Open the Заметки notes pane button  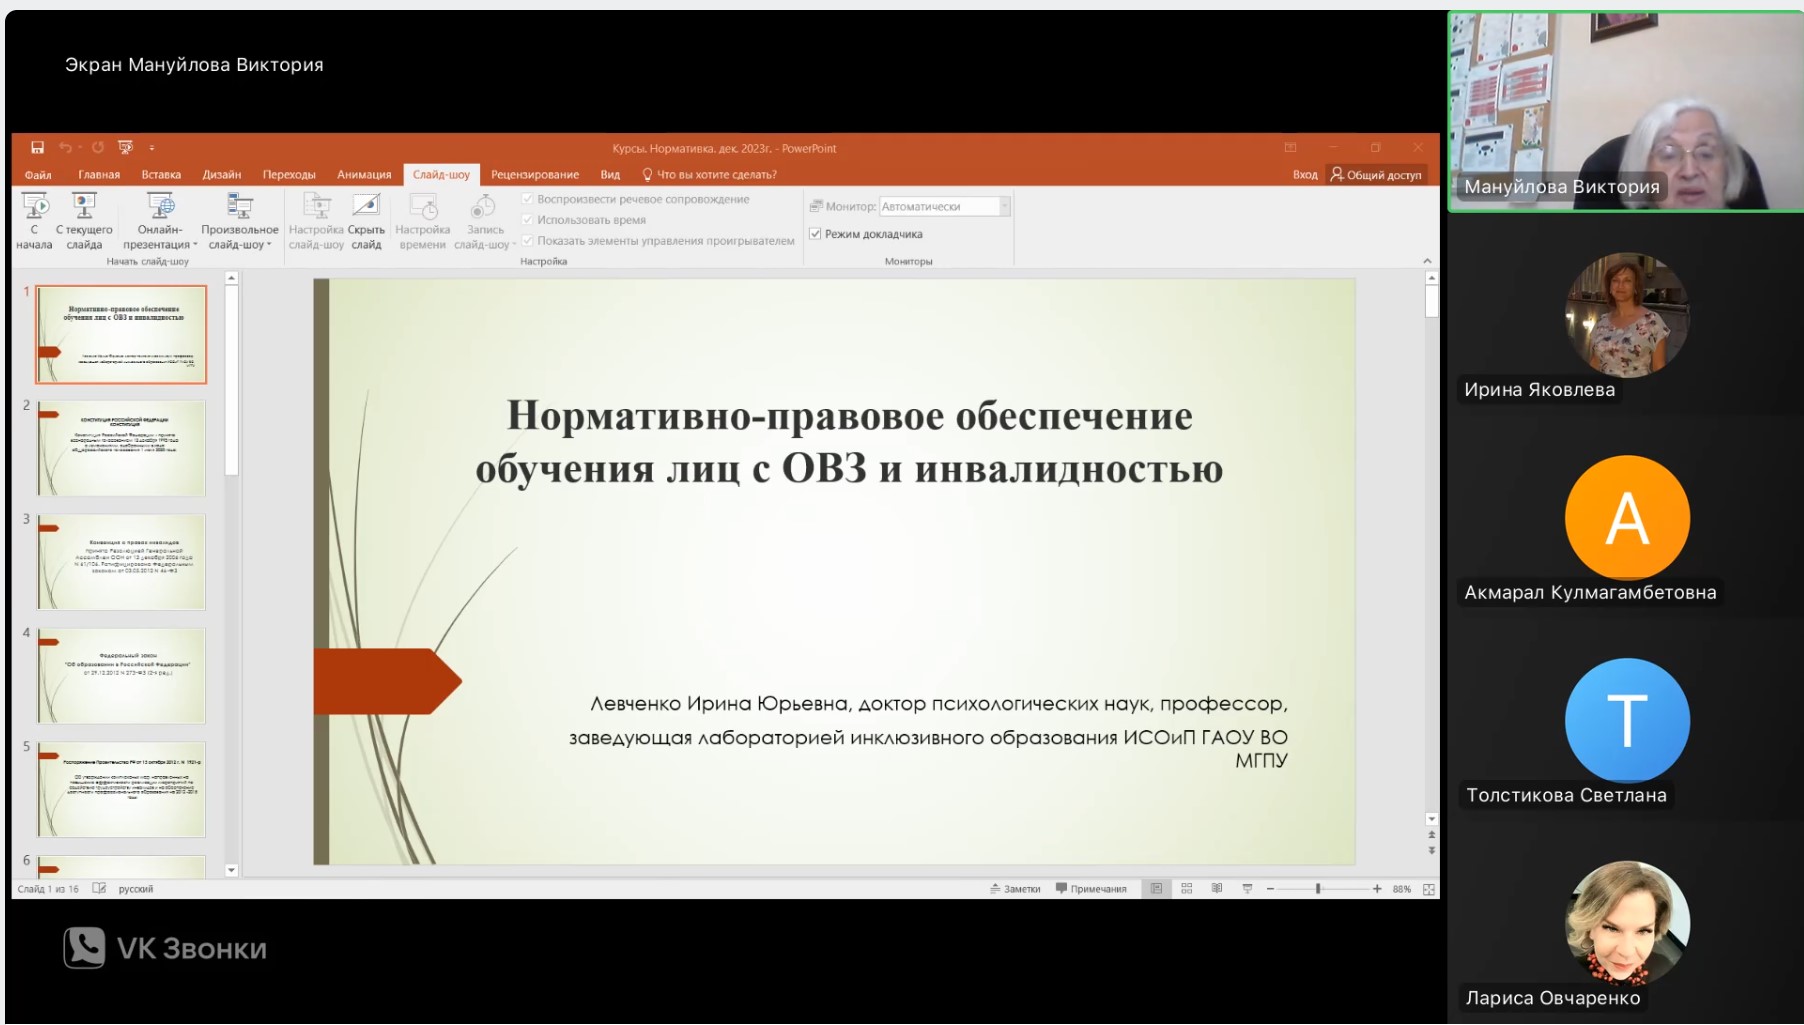click(1015, 889)
